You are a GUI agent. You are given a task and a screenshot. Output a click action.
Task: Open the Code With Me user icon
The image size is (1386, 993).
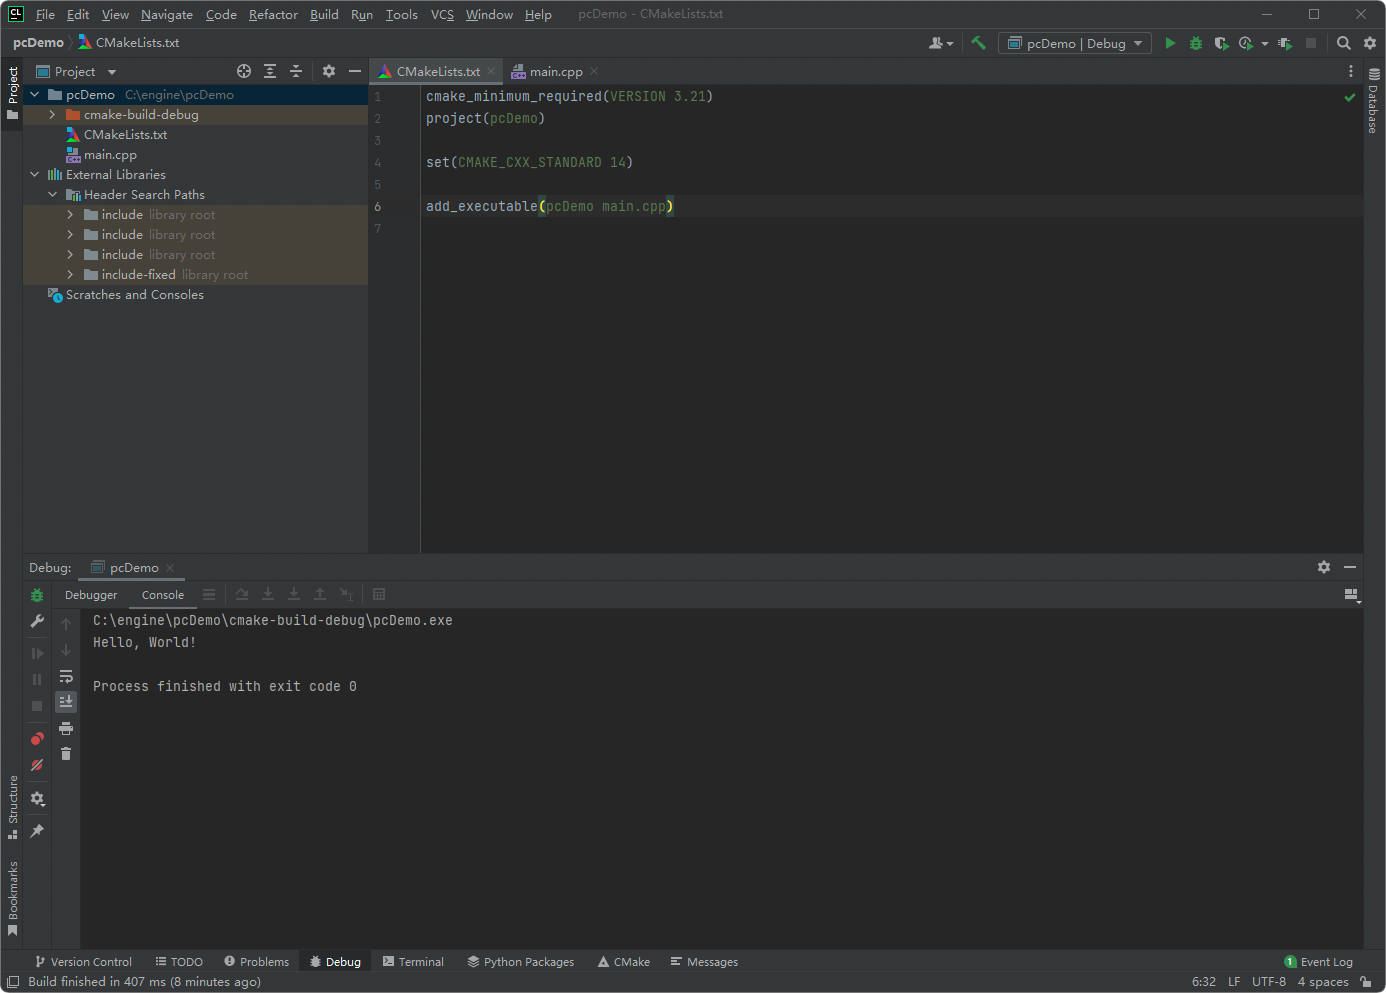(941, 43)
